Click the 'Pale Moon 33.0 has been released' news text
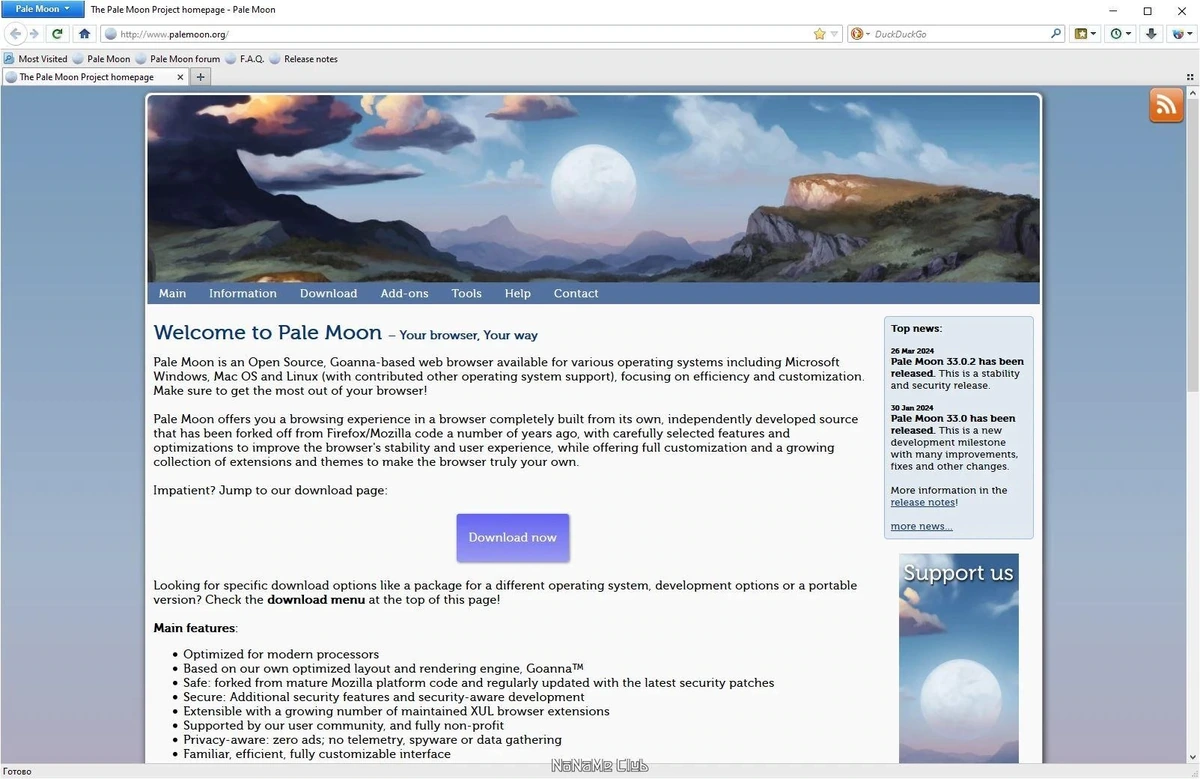The height and width of the screenshot is (779, 1200). (x=953, y=424)
